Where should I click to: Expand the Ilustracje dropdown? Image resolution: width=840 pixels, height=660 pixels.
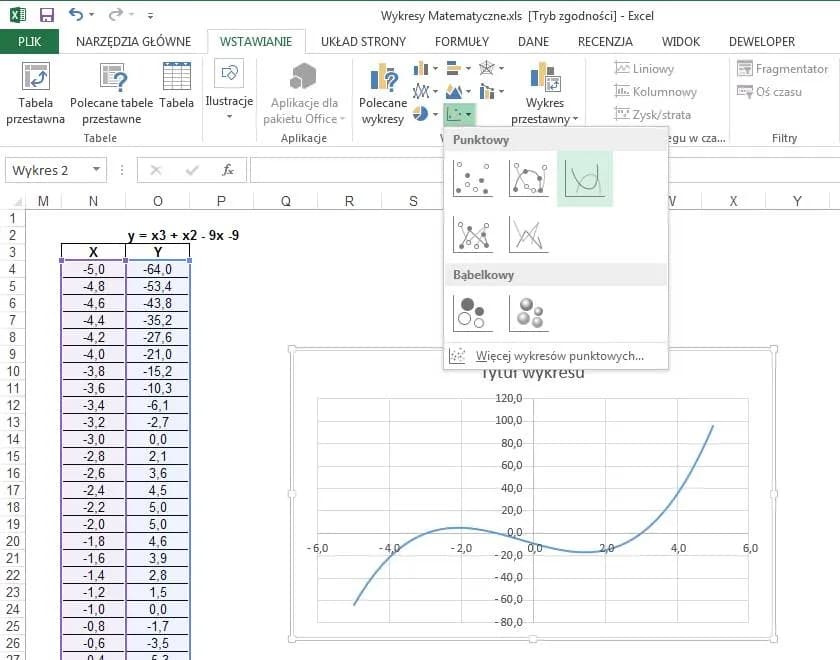coord(229,117)
